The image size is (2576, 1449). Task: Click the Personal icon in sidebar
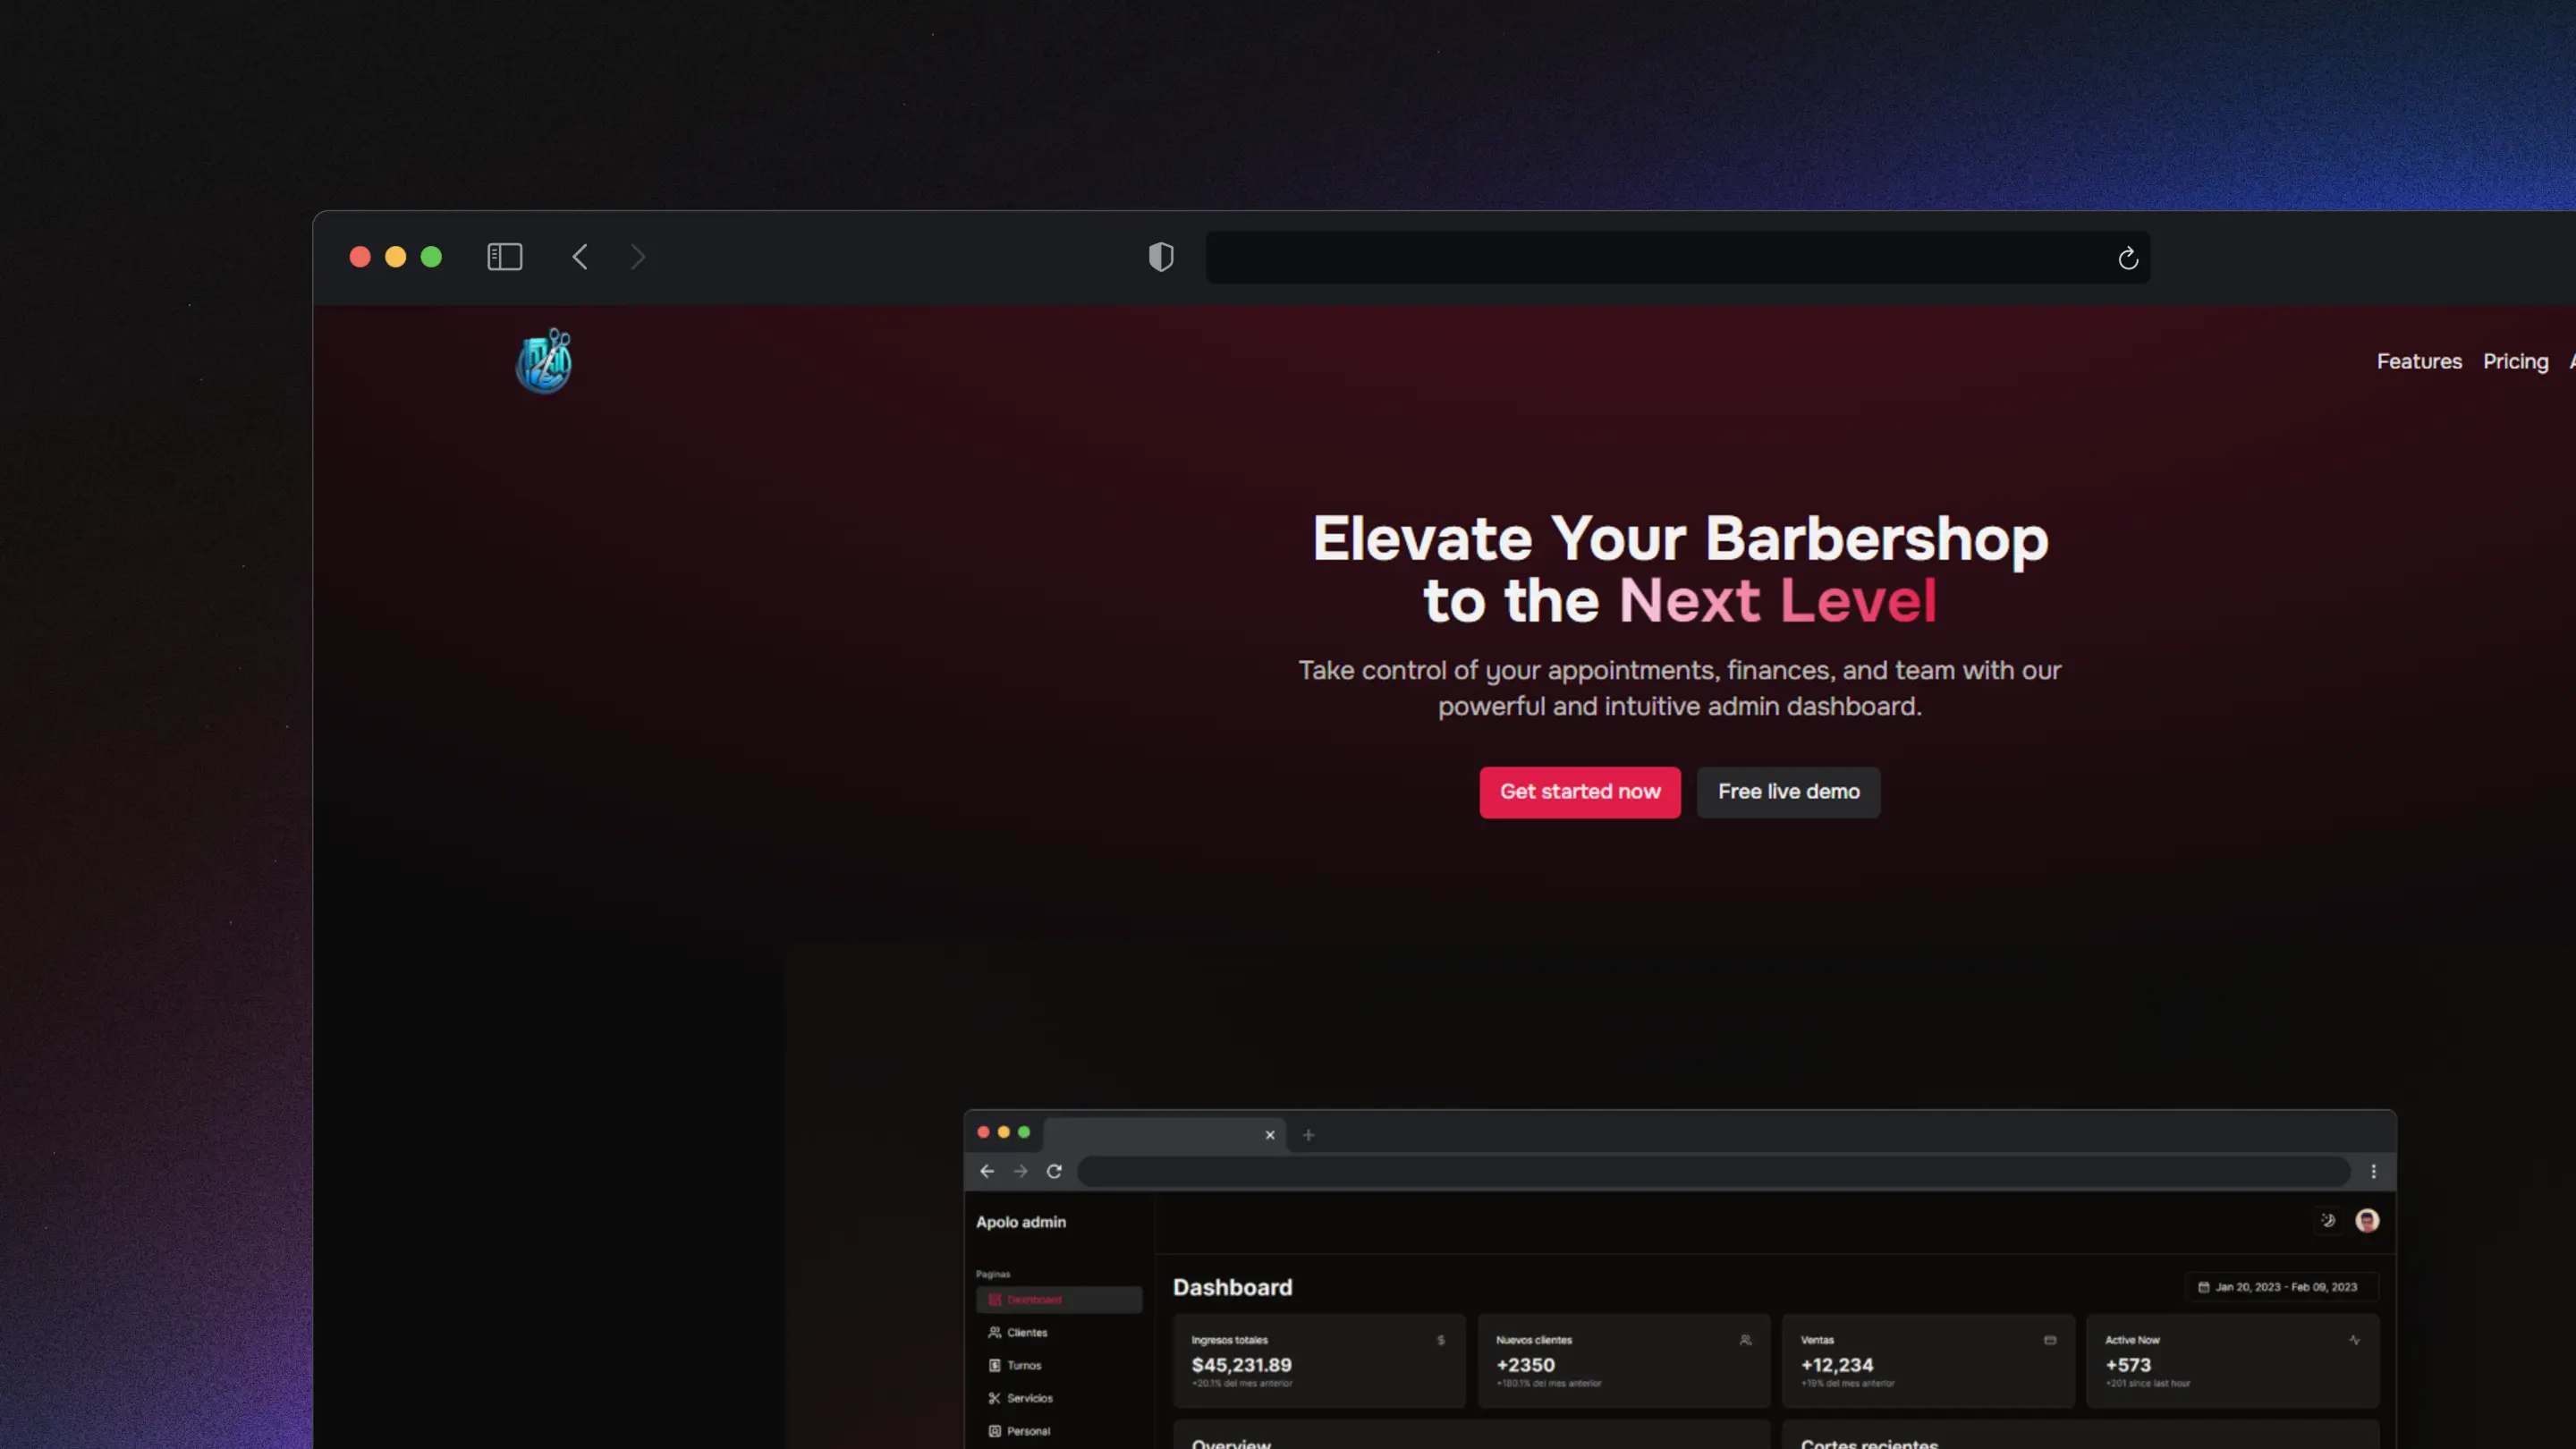tap(994, 1431)
